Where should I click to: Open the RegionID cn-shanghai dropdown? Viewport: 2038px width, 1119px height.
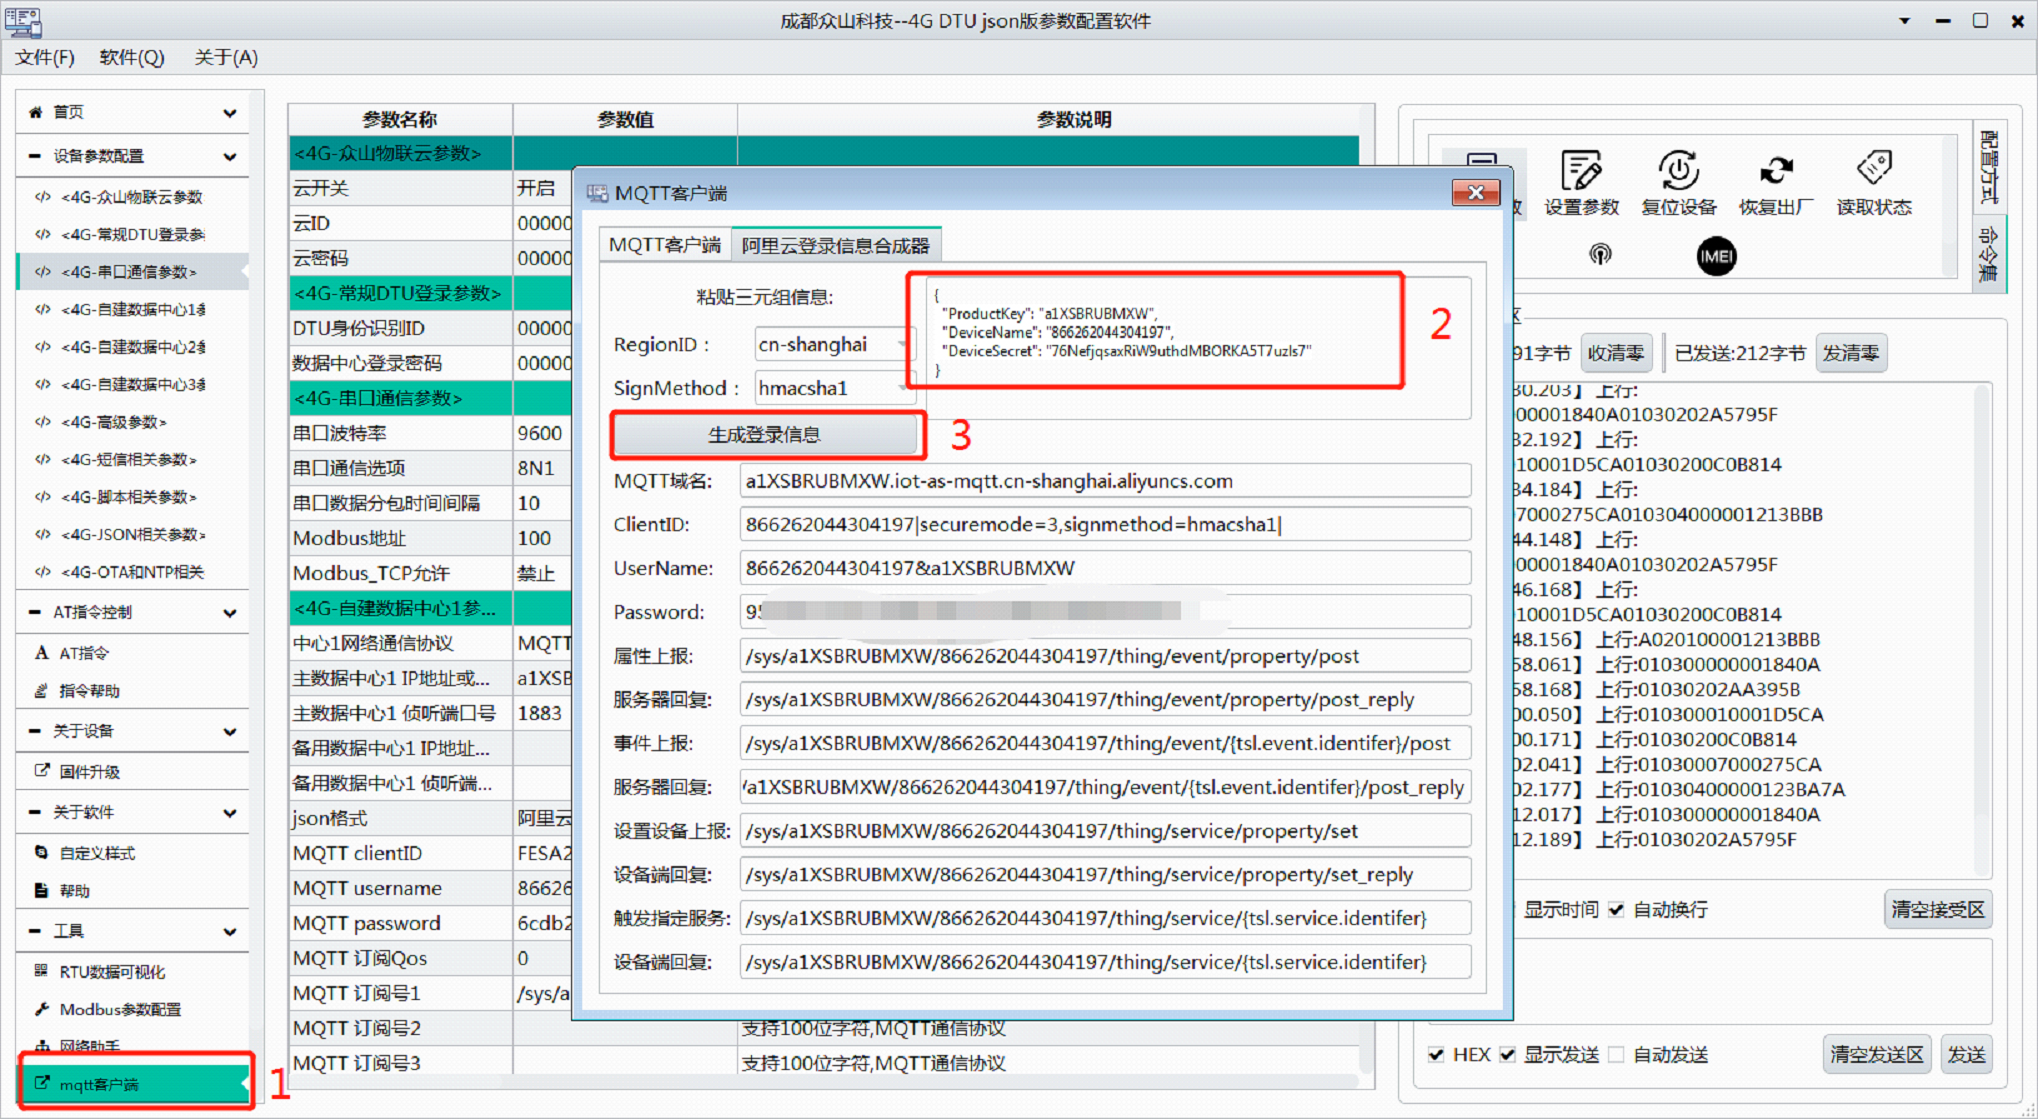pos(833,344)
